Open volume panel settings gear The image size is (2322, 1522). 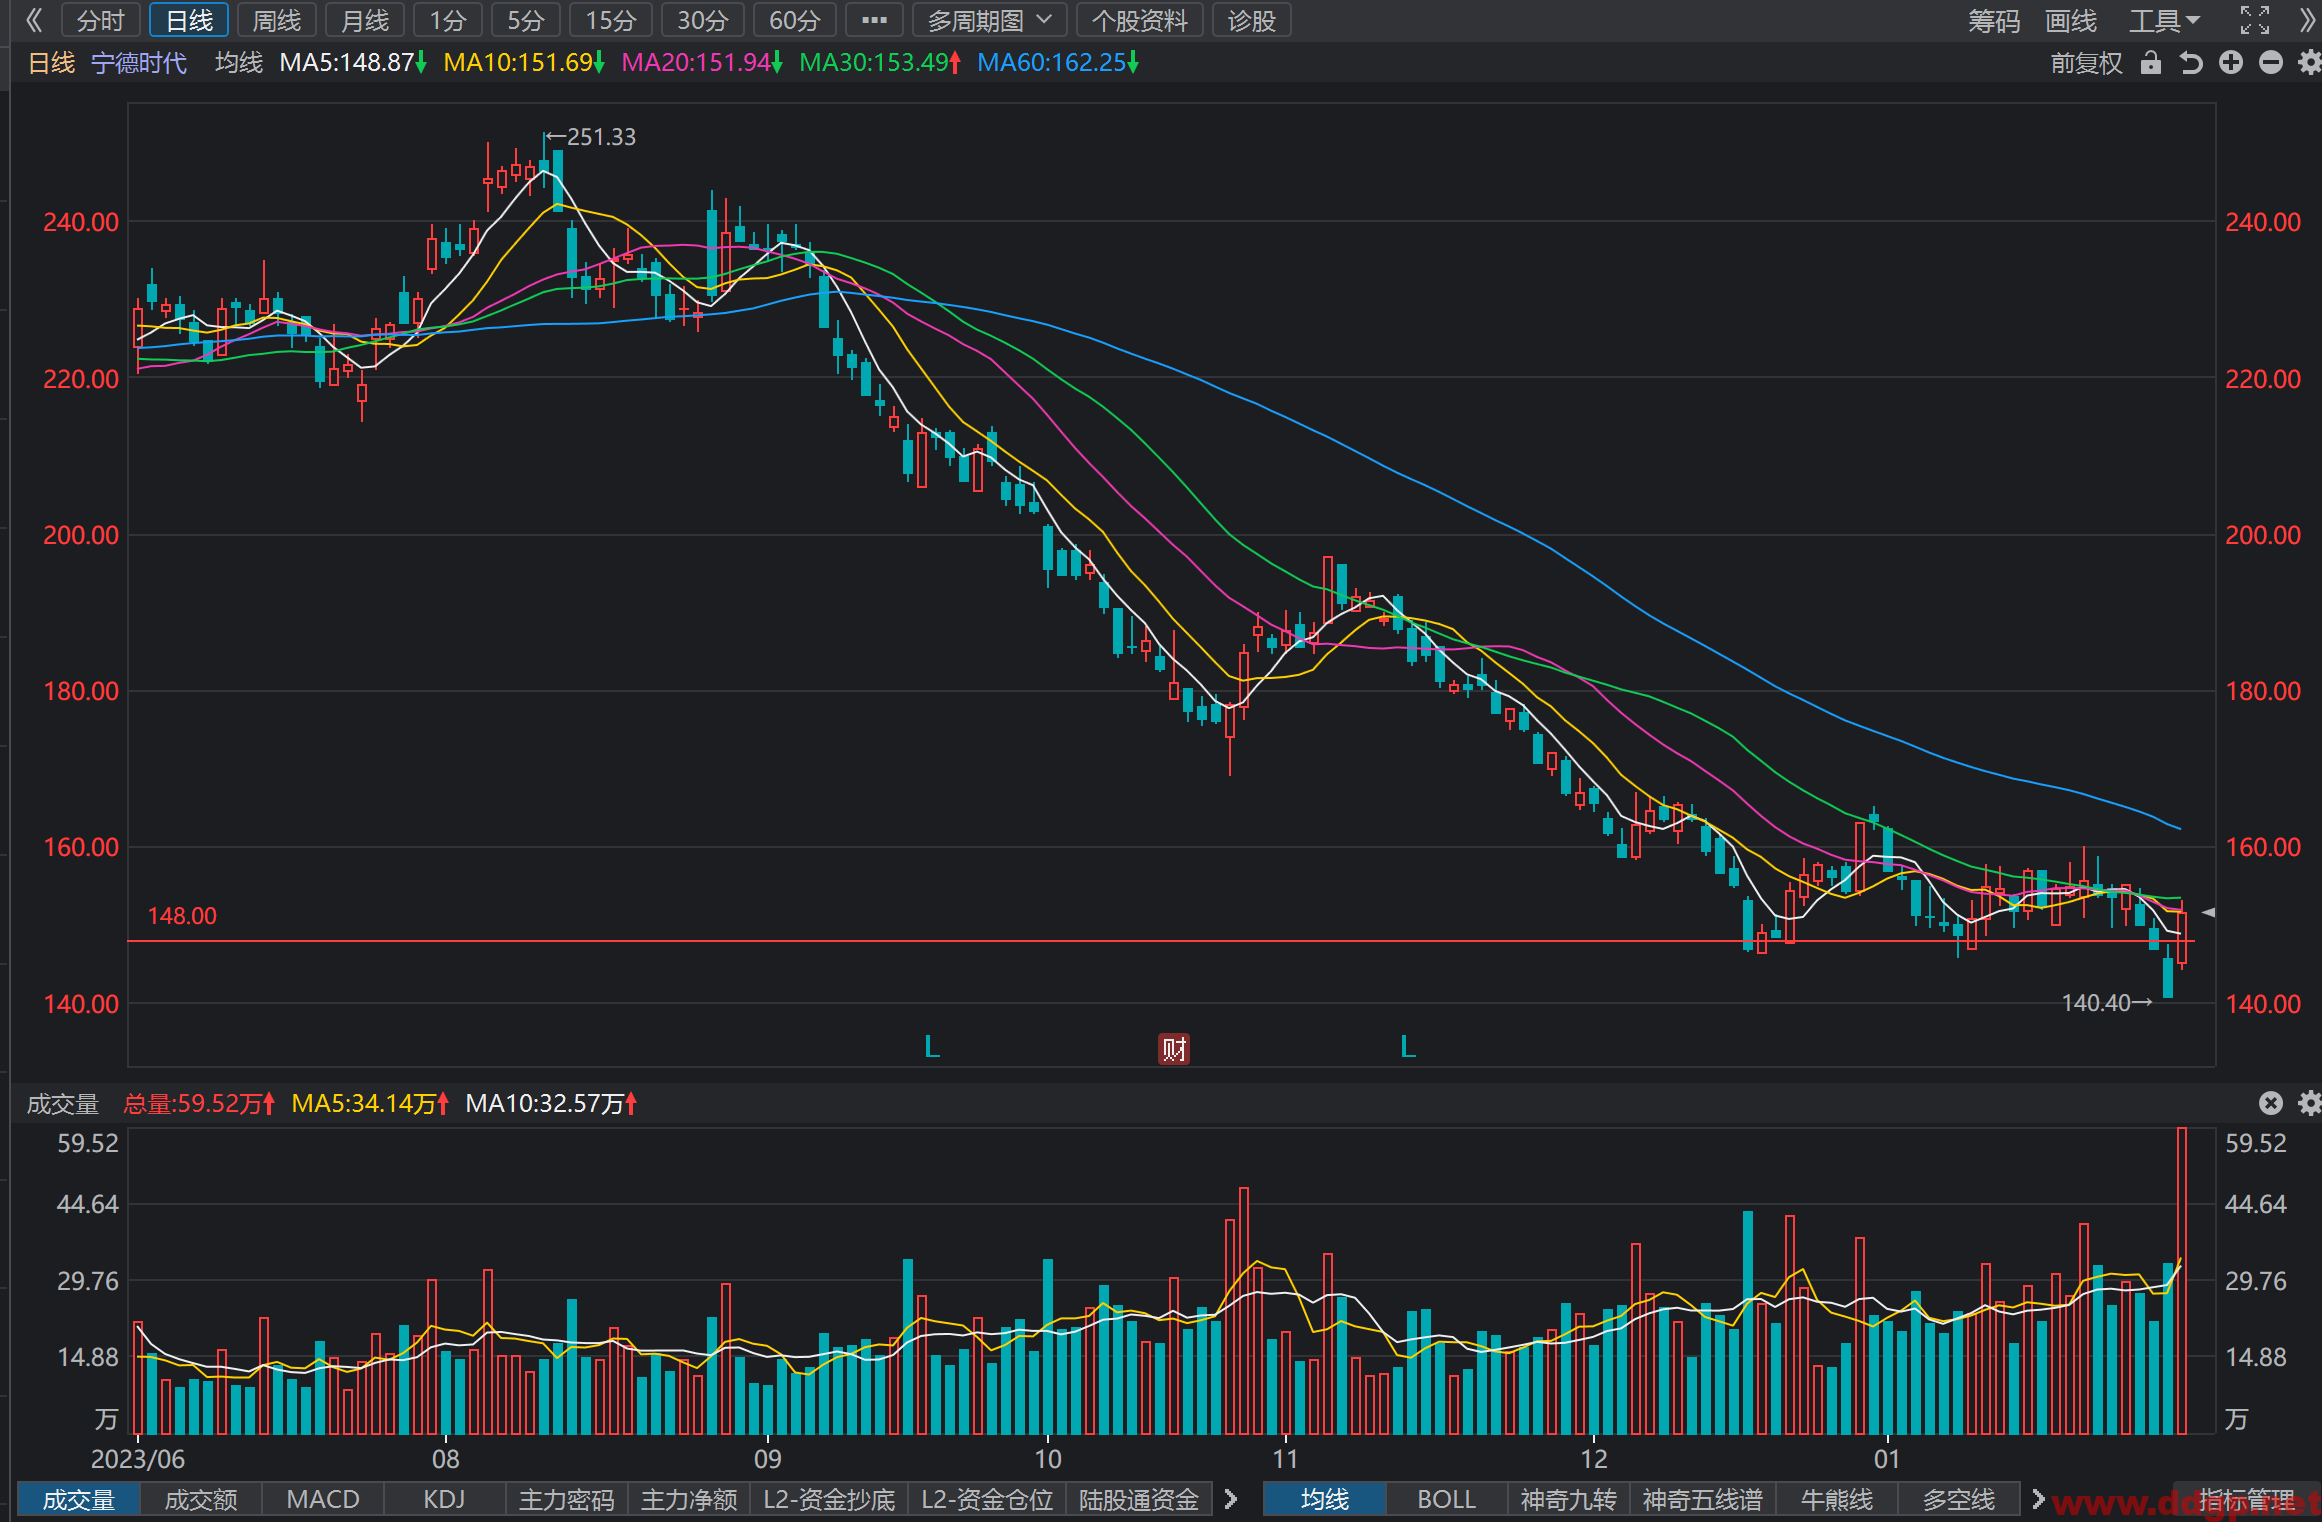(x=2309, y=1103)
